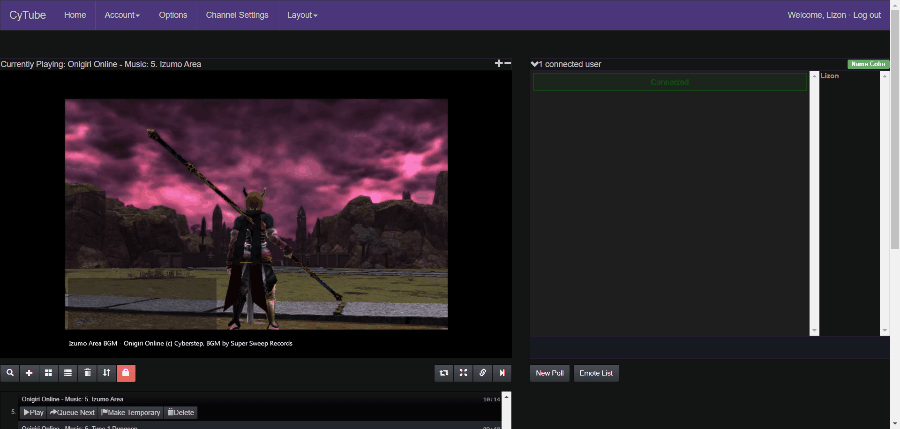
Task: Shuffle playlist with the sort arrows icon
Action: click(106, 373)
